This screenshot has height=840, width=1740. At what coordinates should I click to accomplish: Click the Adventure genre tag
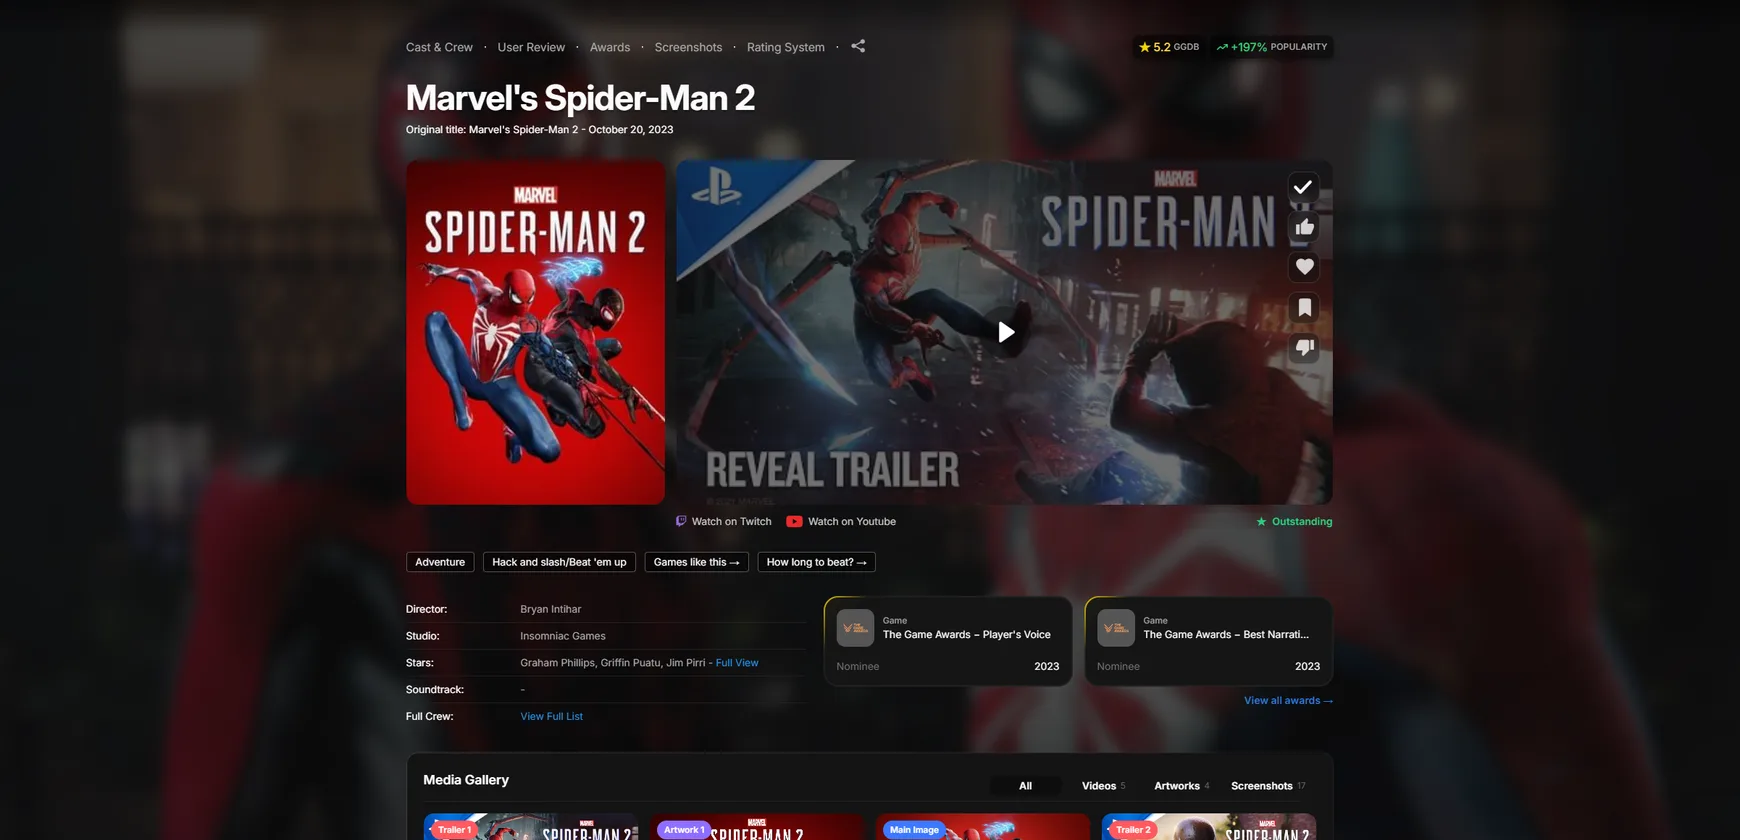440,562
